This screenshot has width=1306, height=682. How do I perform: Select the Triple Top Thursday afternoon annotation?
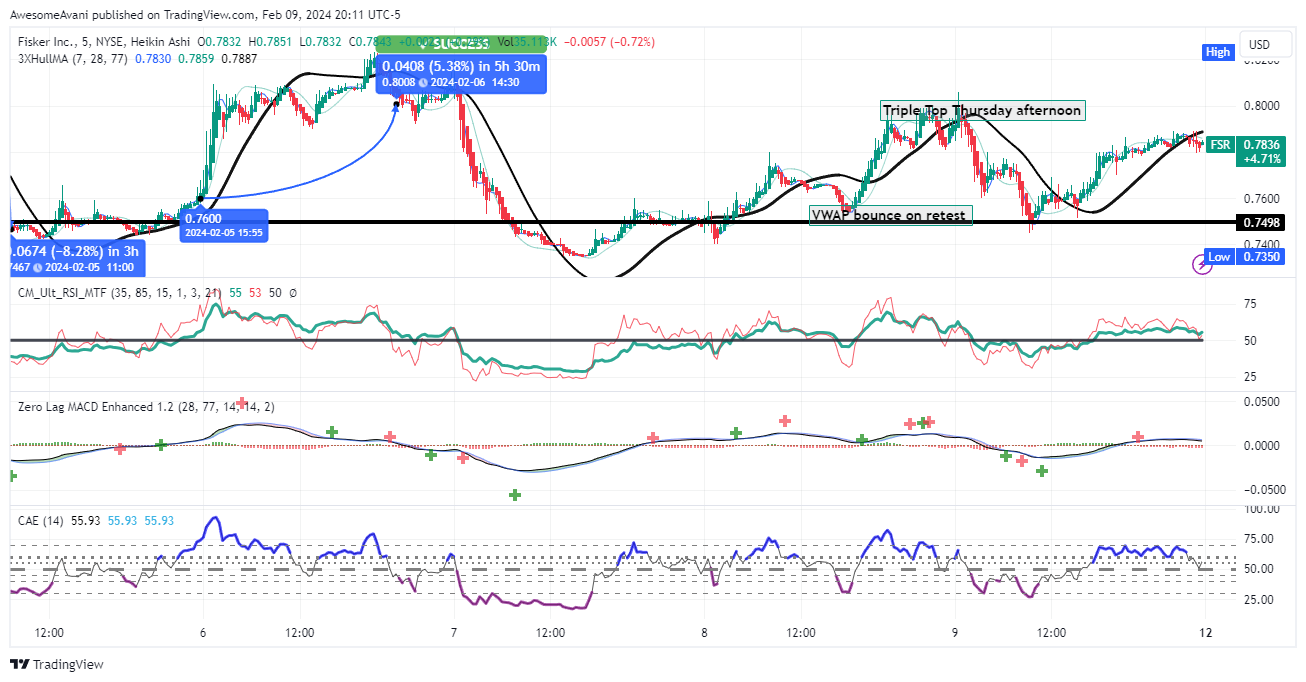pyautogui.click(x=982, y=110)
